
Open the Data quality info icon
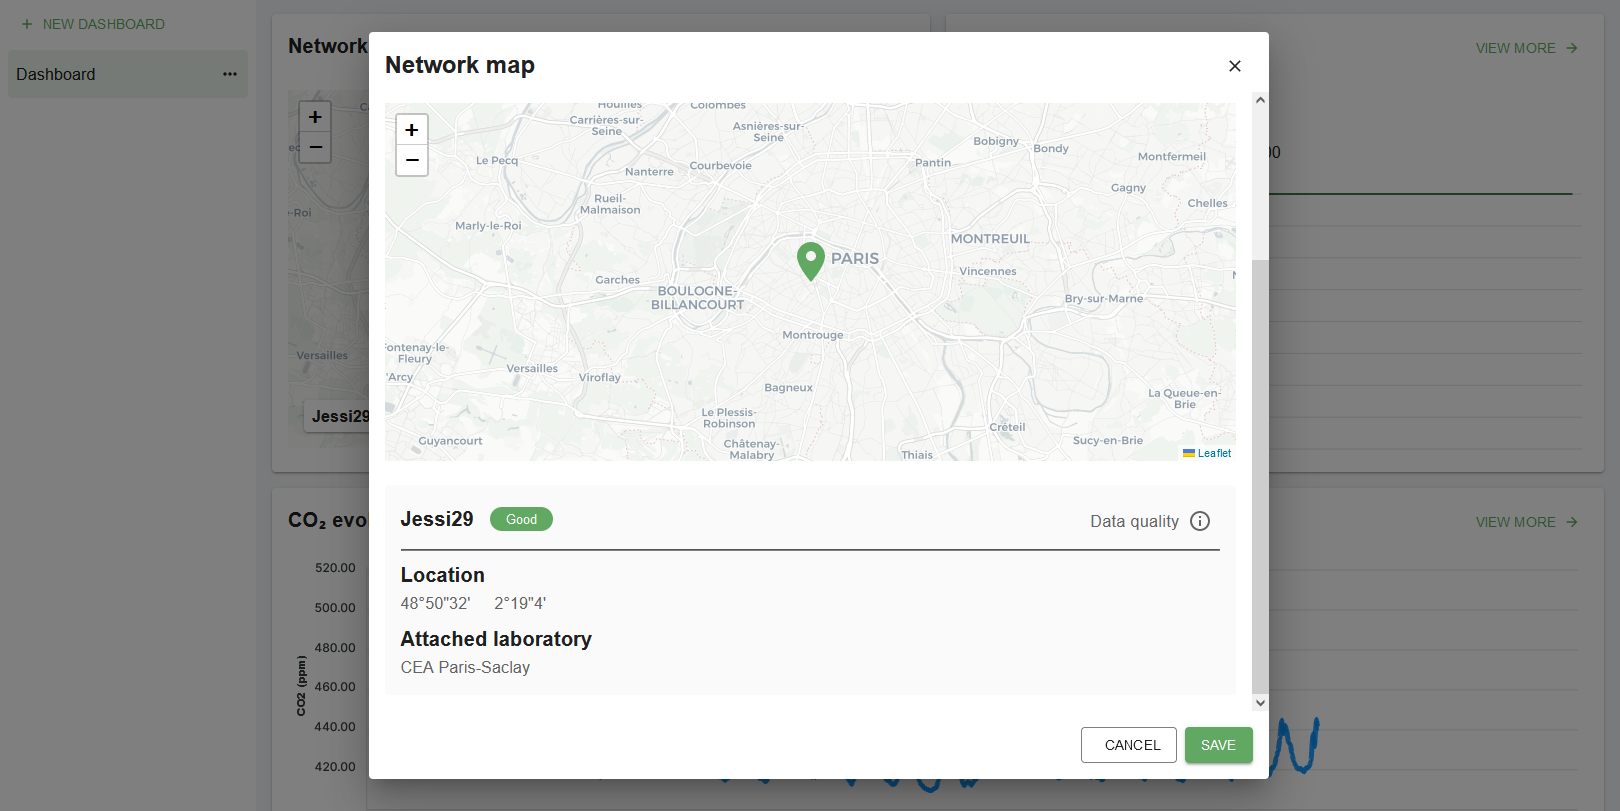coord(1200,521)
